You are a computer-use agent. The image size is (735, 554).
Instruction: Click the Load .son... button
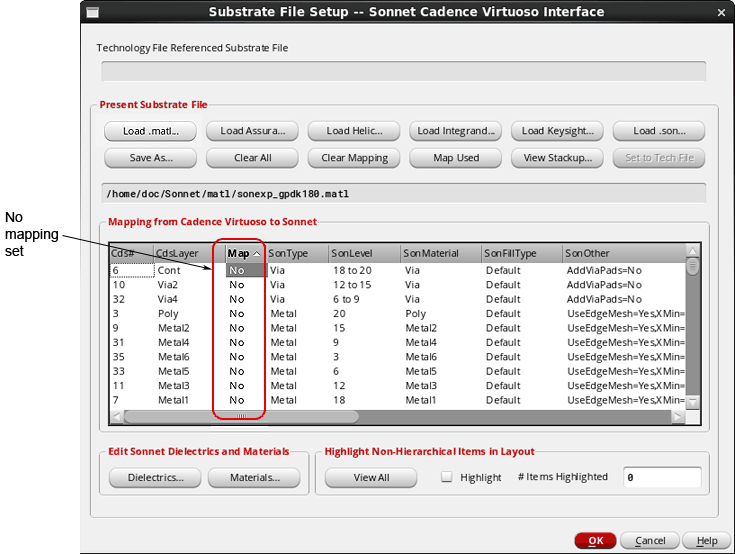pyautogui.click(x=659, y=131)
